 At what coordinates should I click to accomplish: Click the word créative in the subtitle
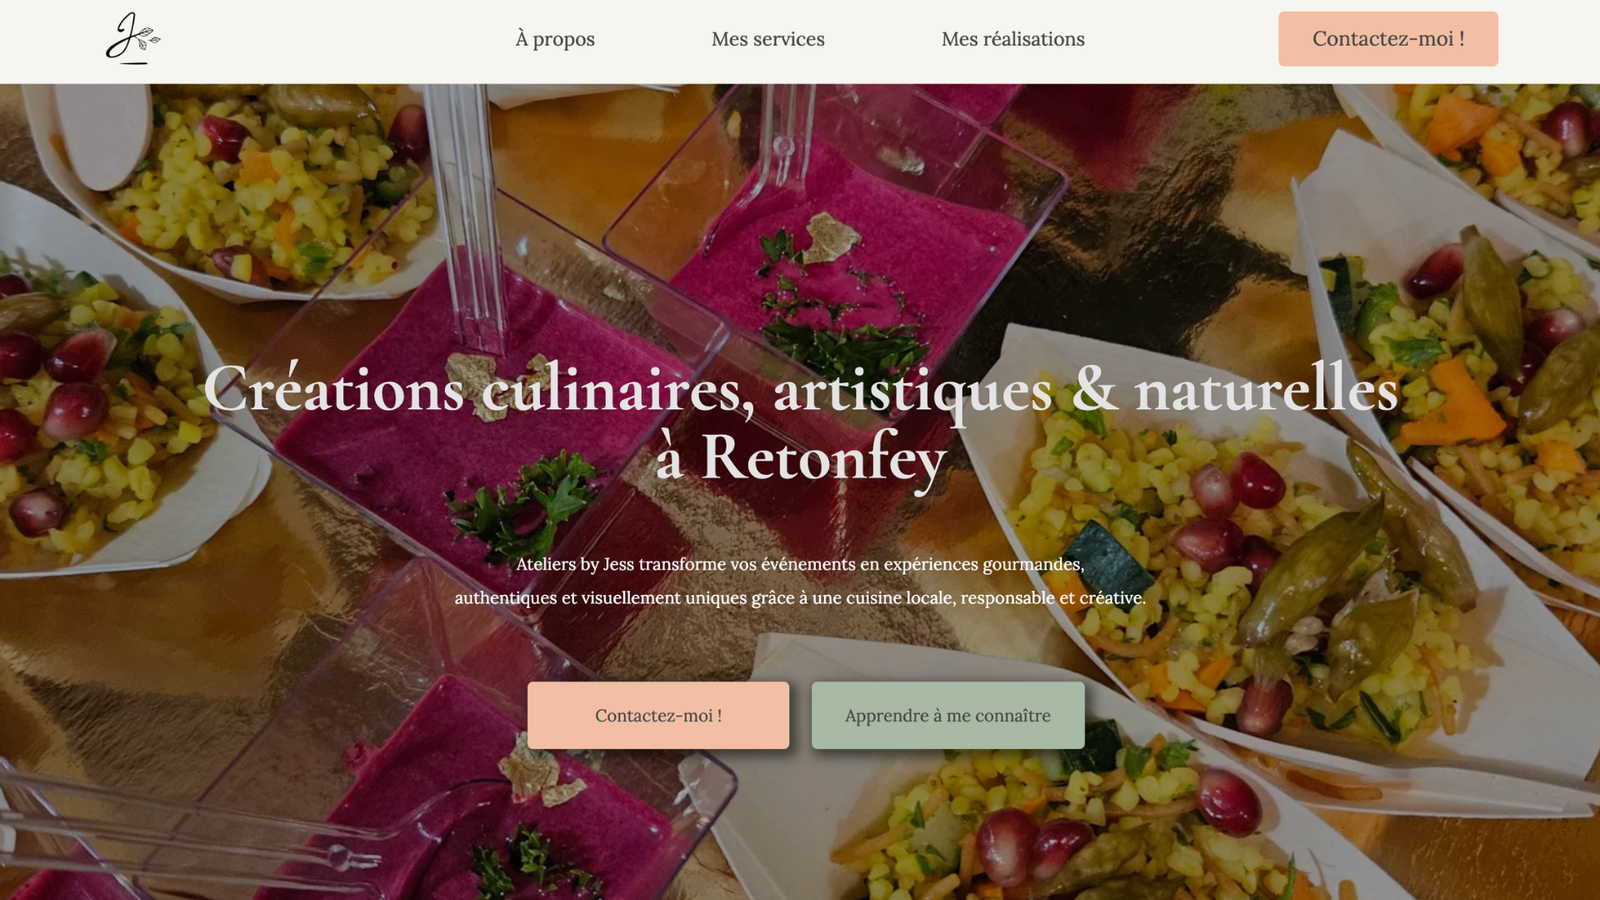click(1113, 598)
